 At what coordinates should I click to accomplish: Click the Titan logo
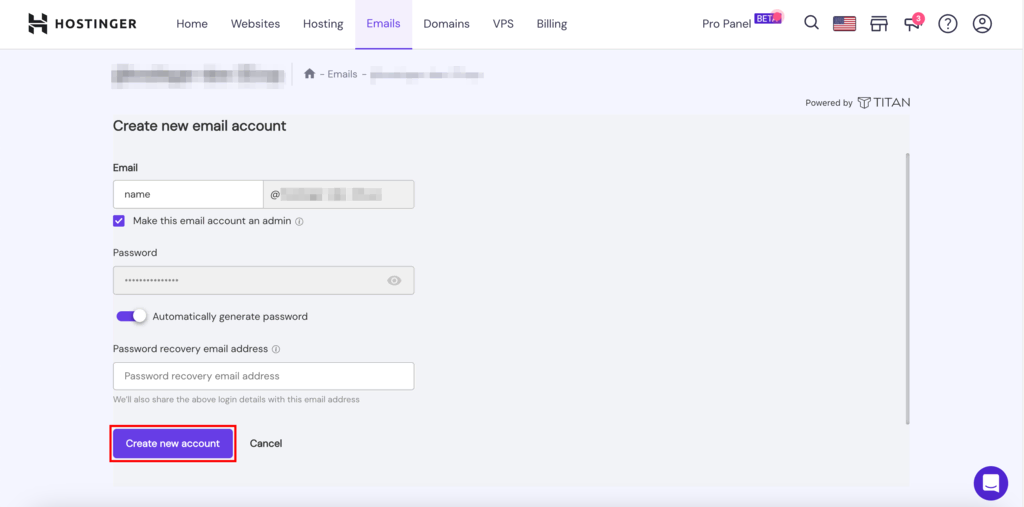click(884, 103)
